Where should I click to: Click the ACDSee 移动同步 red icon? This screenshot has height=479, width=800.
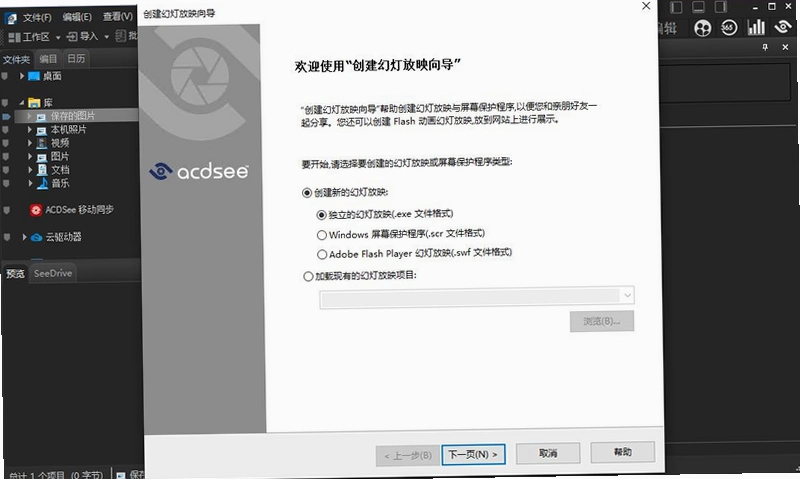click(x=36, y=210)
